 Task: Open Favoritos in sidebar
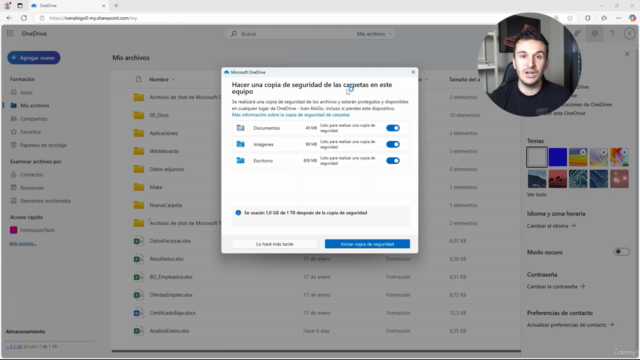[30, 132]
